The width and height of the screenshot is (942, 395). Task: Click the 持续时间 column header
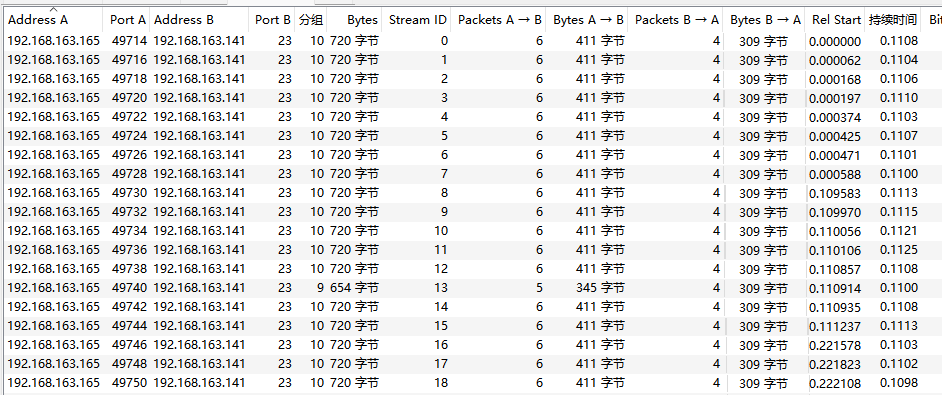pyautogui.click(x=893, y=19)
